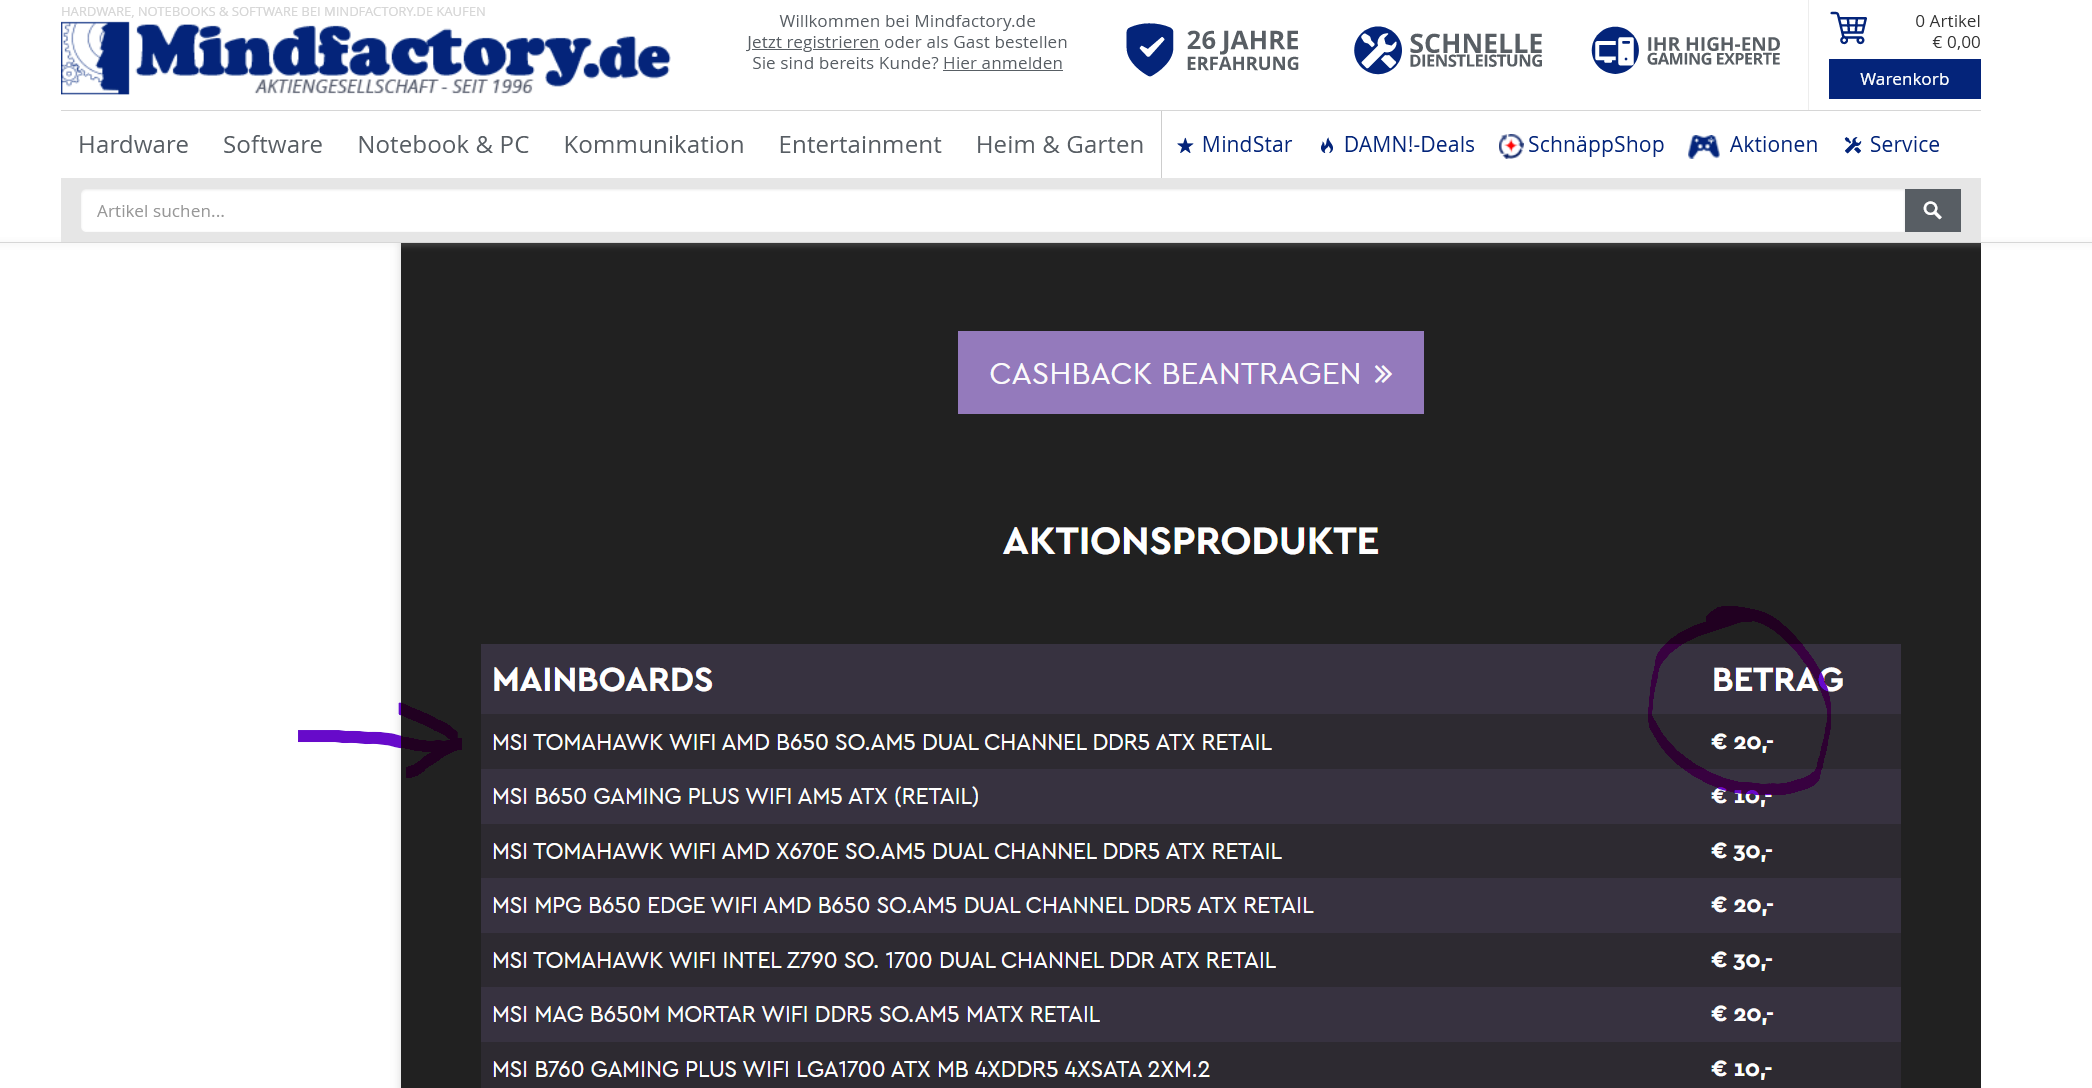This screenshot has width=2092, height=1088.
Task: Open the Hardware menu
Action: (x=133, y=145)
